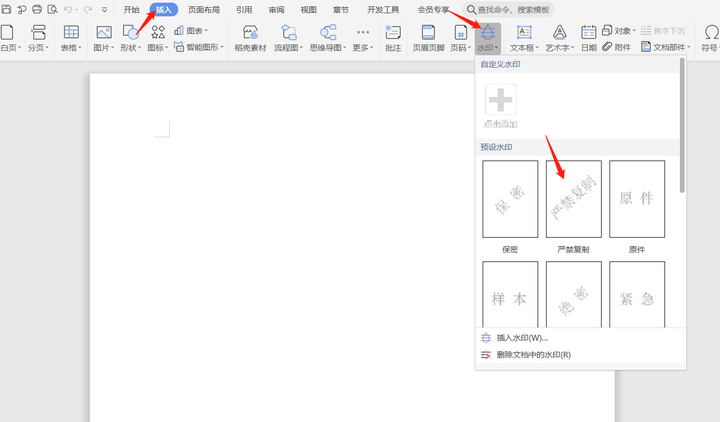This screenshot has width=720, height=422.
Task: Click the Redo arrow icon
Action: point(88,9)
